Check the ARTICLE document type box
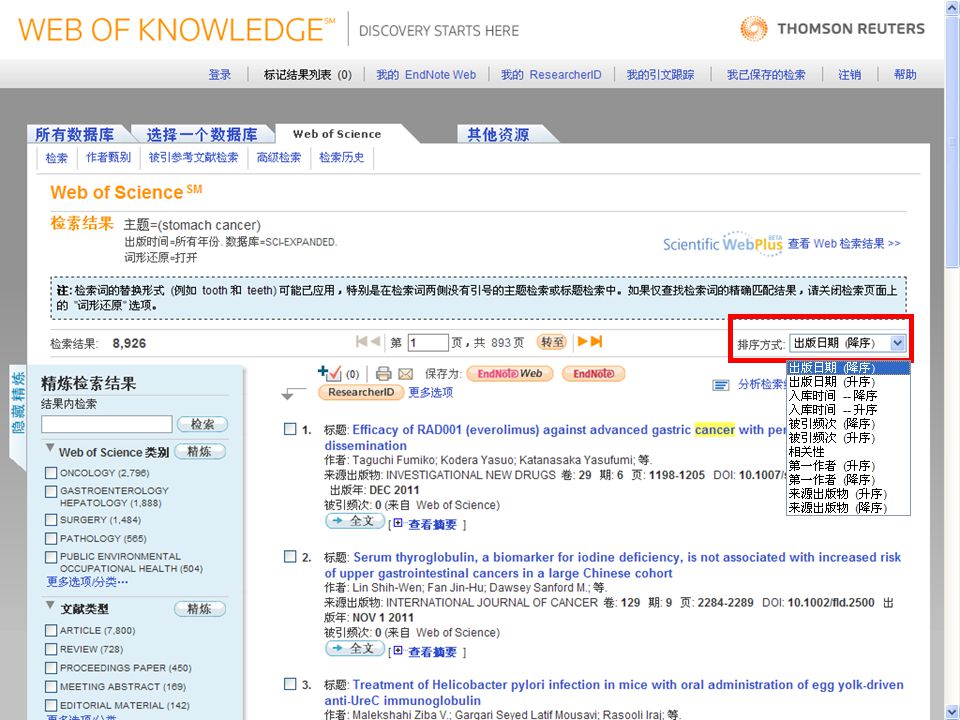The height and width of the screenshot is (720, 960). pos(51,630)
